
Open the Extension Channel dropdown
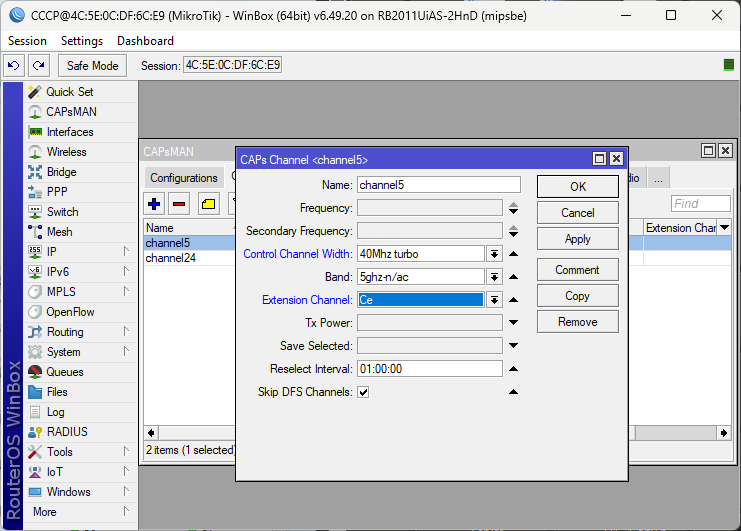click(x=494, y=300)
